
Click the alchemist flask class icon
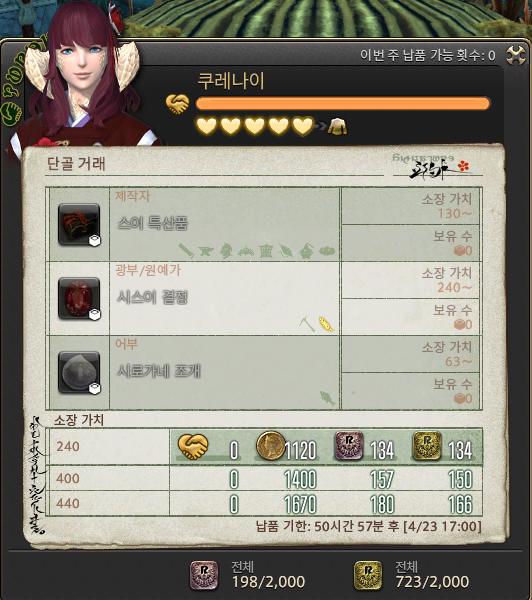(307, 251)
